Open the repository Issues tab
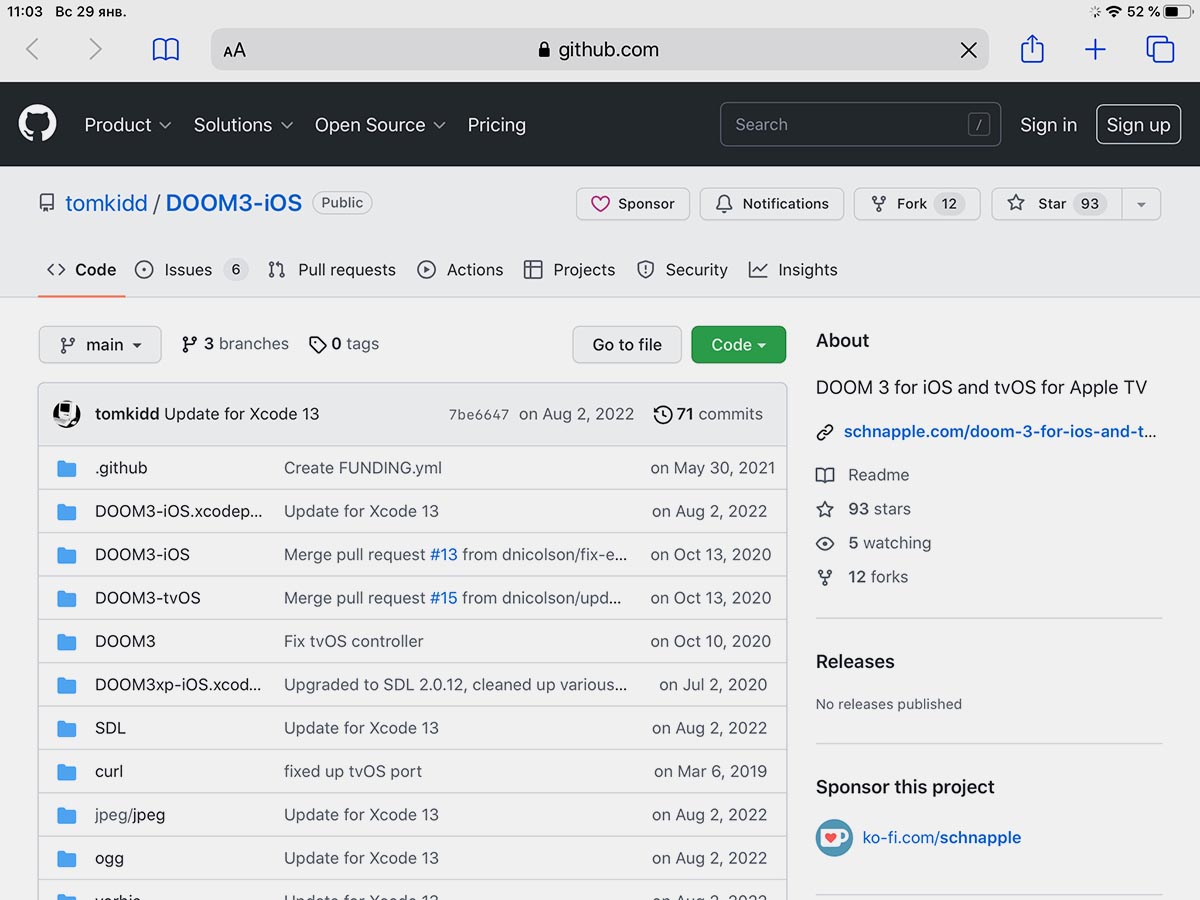This screenshot has width=1200, height=900. coord(187,269)
